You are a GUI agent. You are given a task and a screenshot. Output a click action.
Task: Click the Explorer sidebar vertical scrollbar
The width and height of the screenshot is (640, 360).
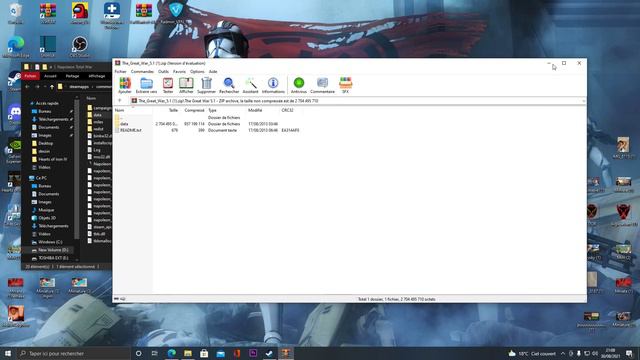coord(77,169)
